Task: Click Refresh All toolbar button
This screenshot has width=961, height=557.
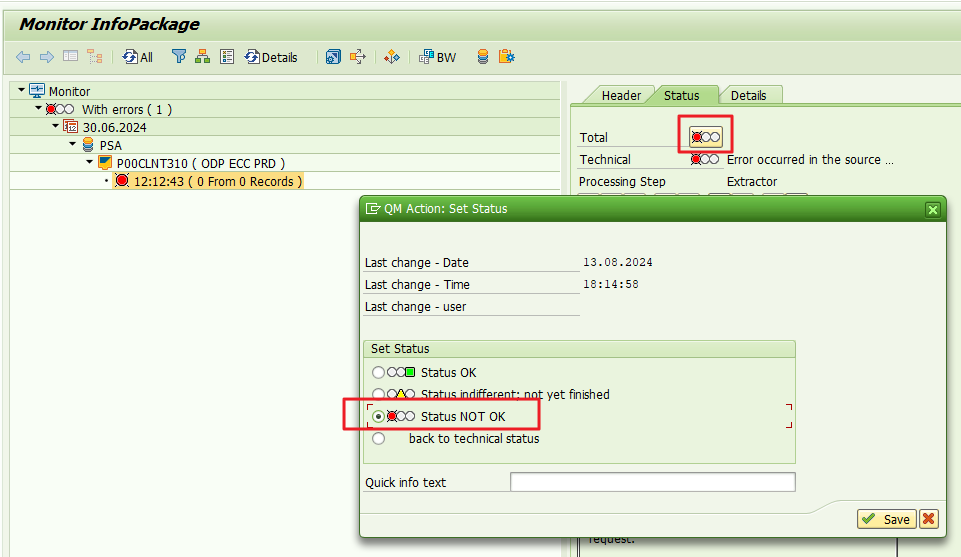Action: coord(137,57)
